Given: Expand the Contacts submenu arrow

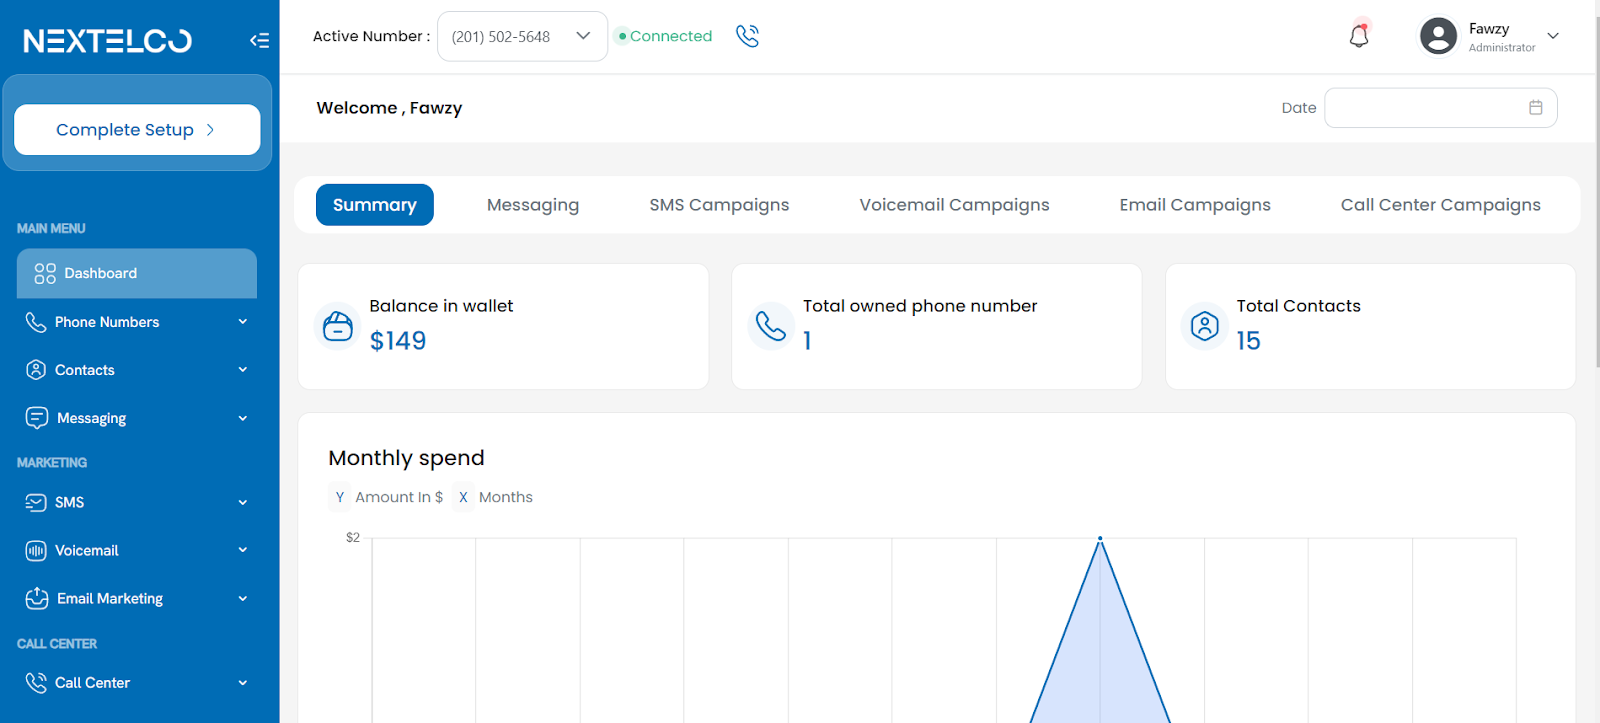Looking at the screenshot, I should click(x=243, y=370).
